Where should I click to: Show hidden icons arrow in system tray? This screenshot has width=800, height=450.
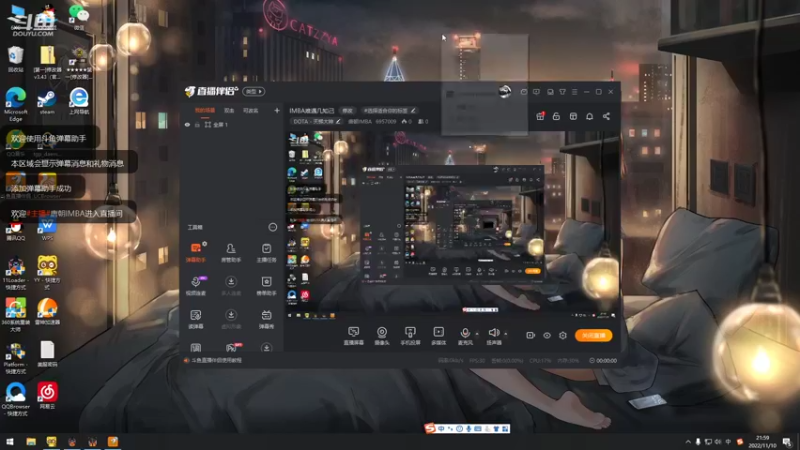tap(688, 442)
